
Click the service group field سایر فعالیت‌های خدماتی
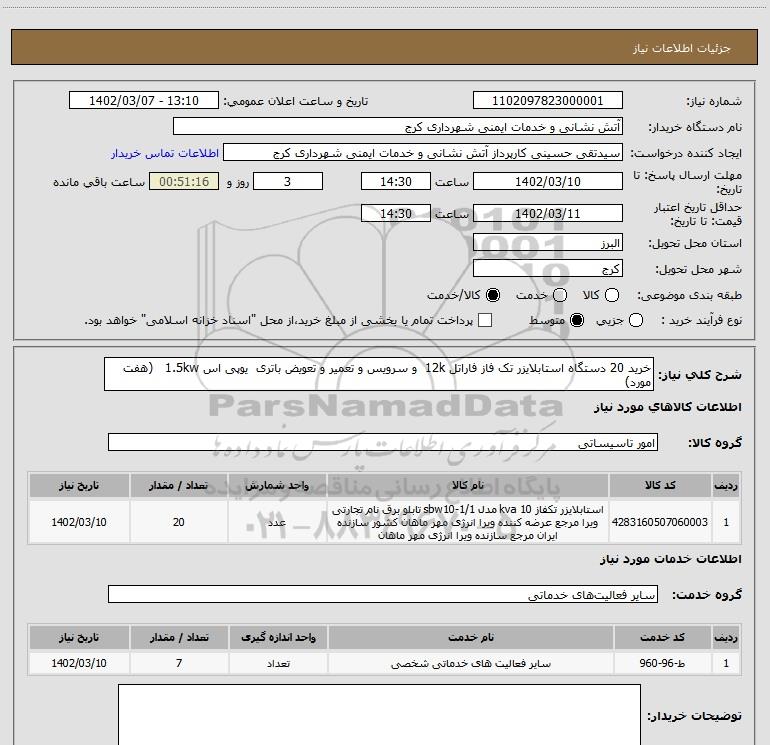point(383,594)
